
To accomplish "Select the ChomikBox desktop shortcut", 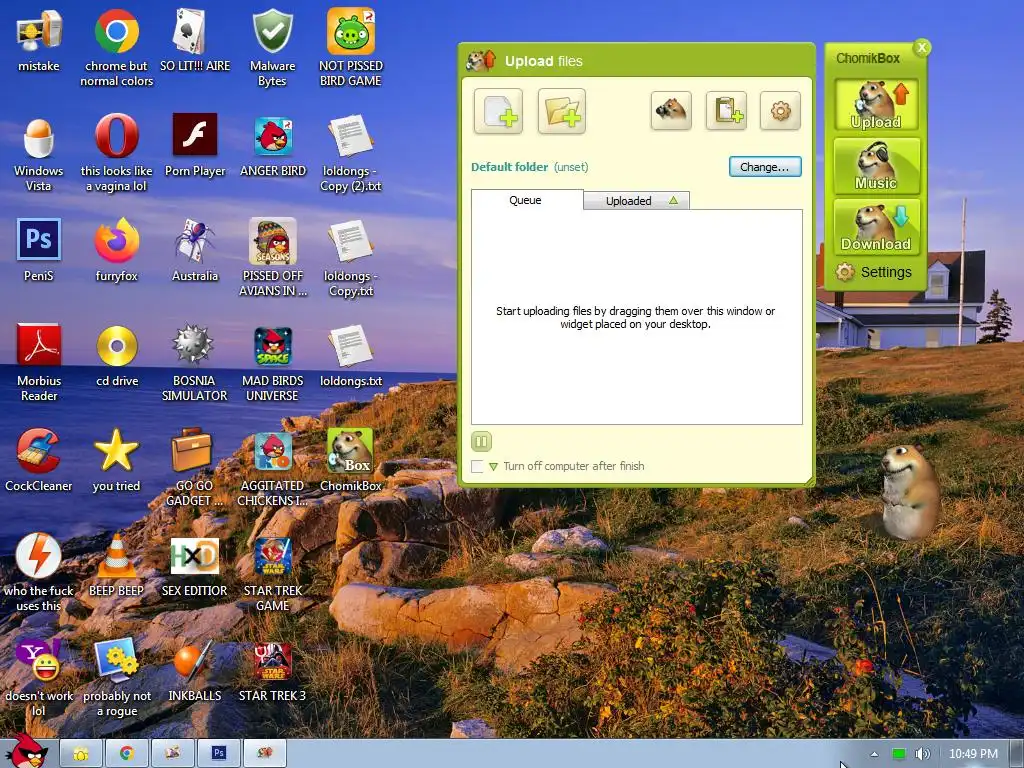I will [x=351, y=460].
